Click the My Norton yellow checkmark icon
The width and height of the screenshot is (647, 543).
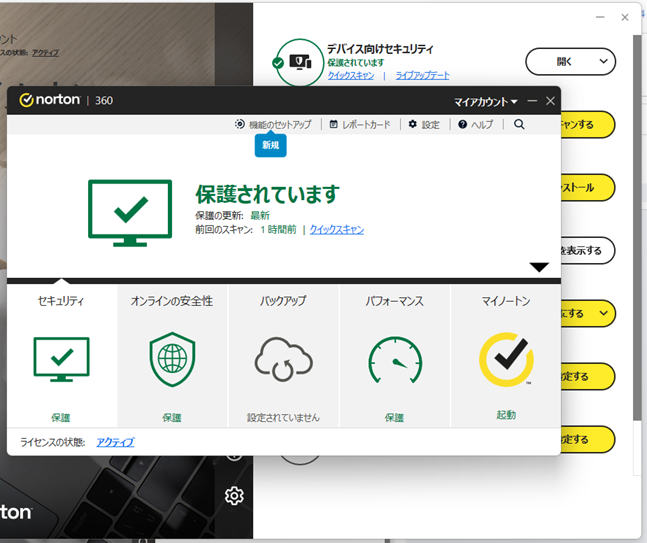pos(506,359)
